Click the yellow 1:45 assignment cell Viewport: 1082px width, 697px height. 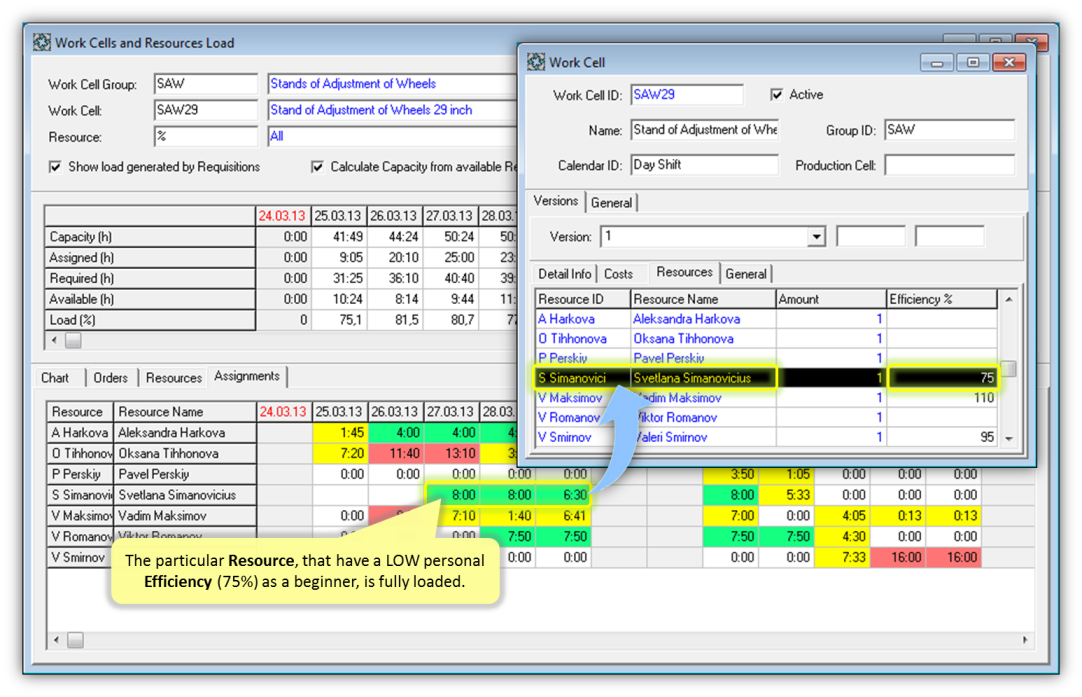point(340,433)
